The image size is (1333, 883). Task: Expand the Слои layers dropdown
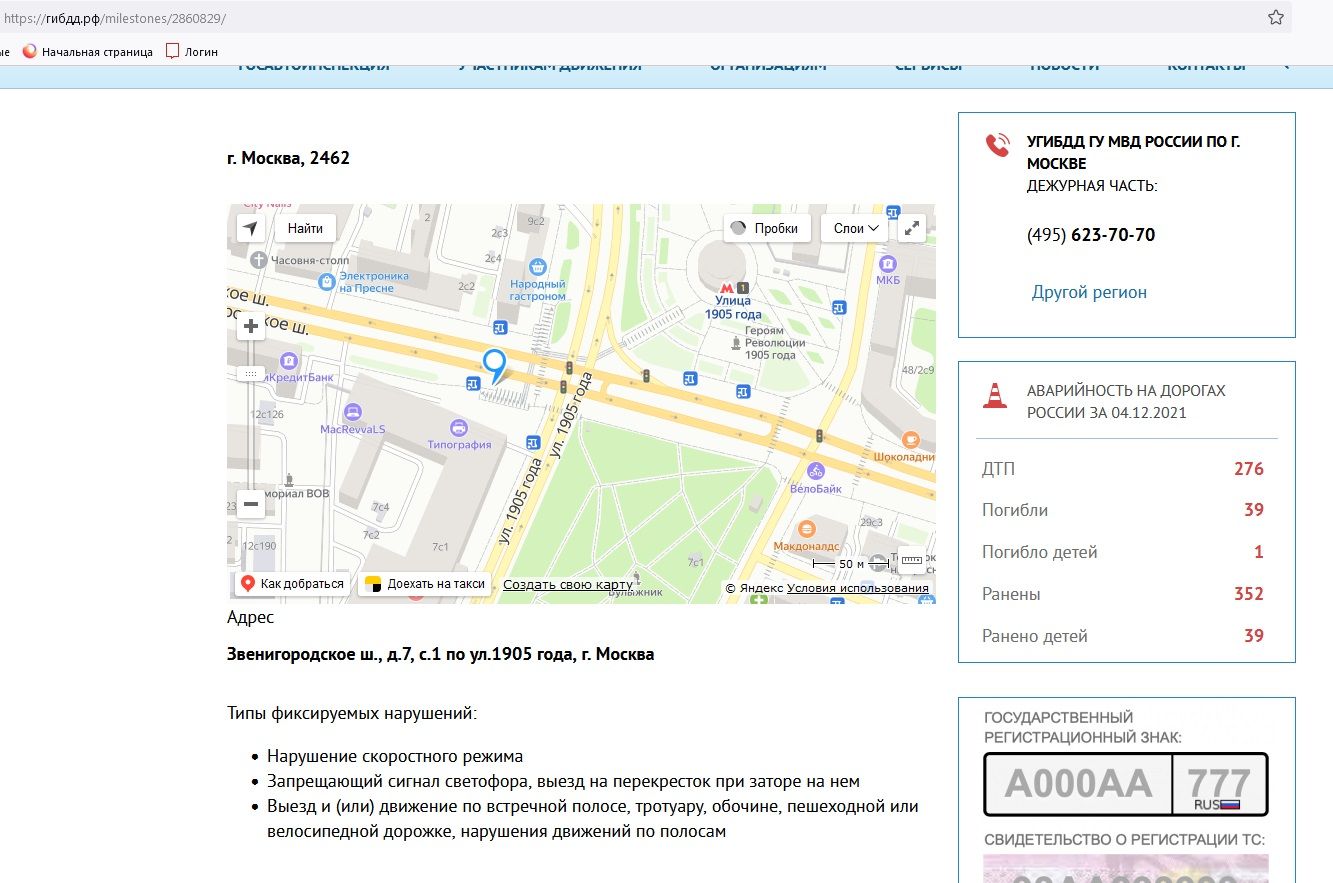(855, 228)
